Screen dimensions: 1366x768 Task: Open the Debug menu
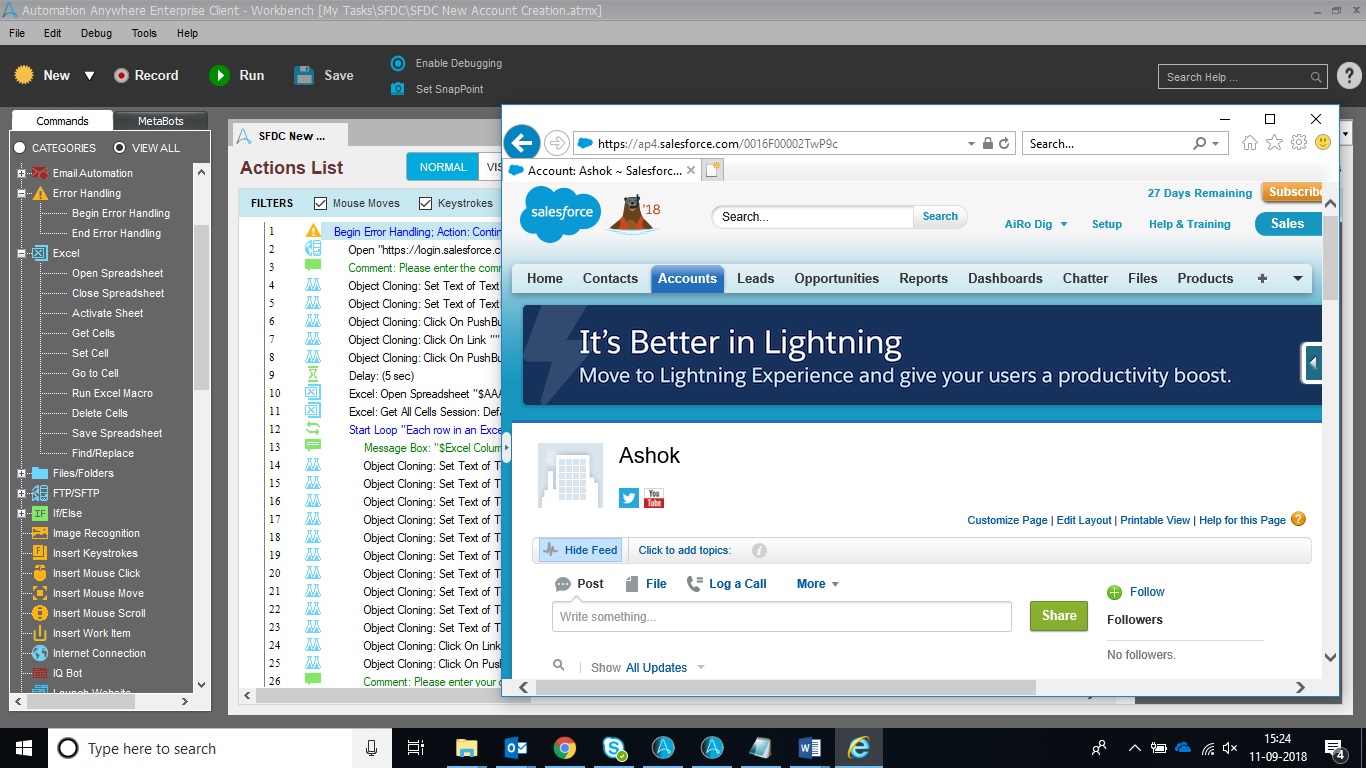pos(96,33)
